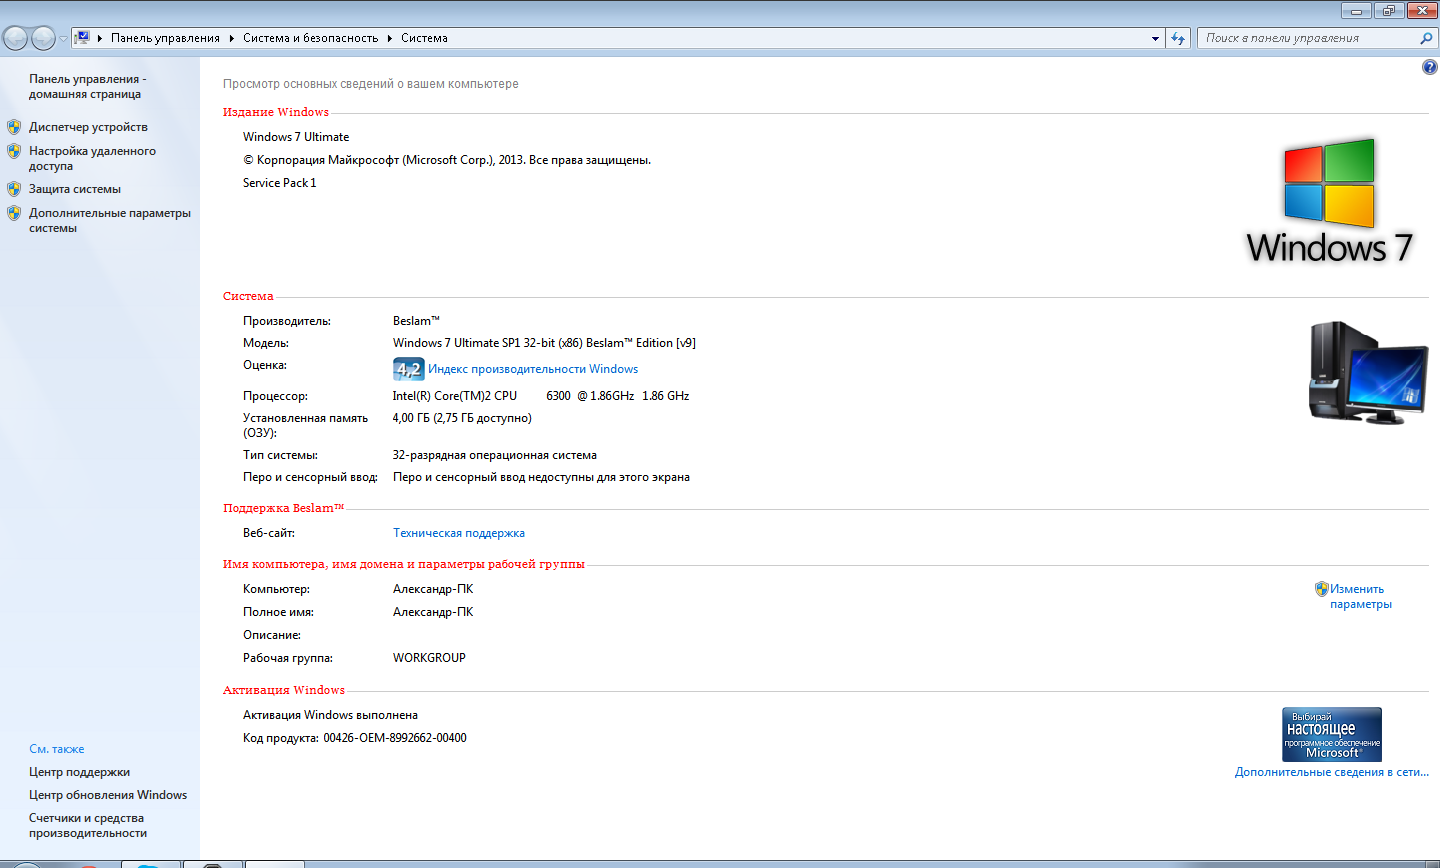Image resolution: width=1440 pixels, height=868 pixels.
Task: Open 'Дополнительные сведения в сети...' link
Action: (1332, 772)
